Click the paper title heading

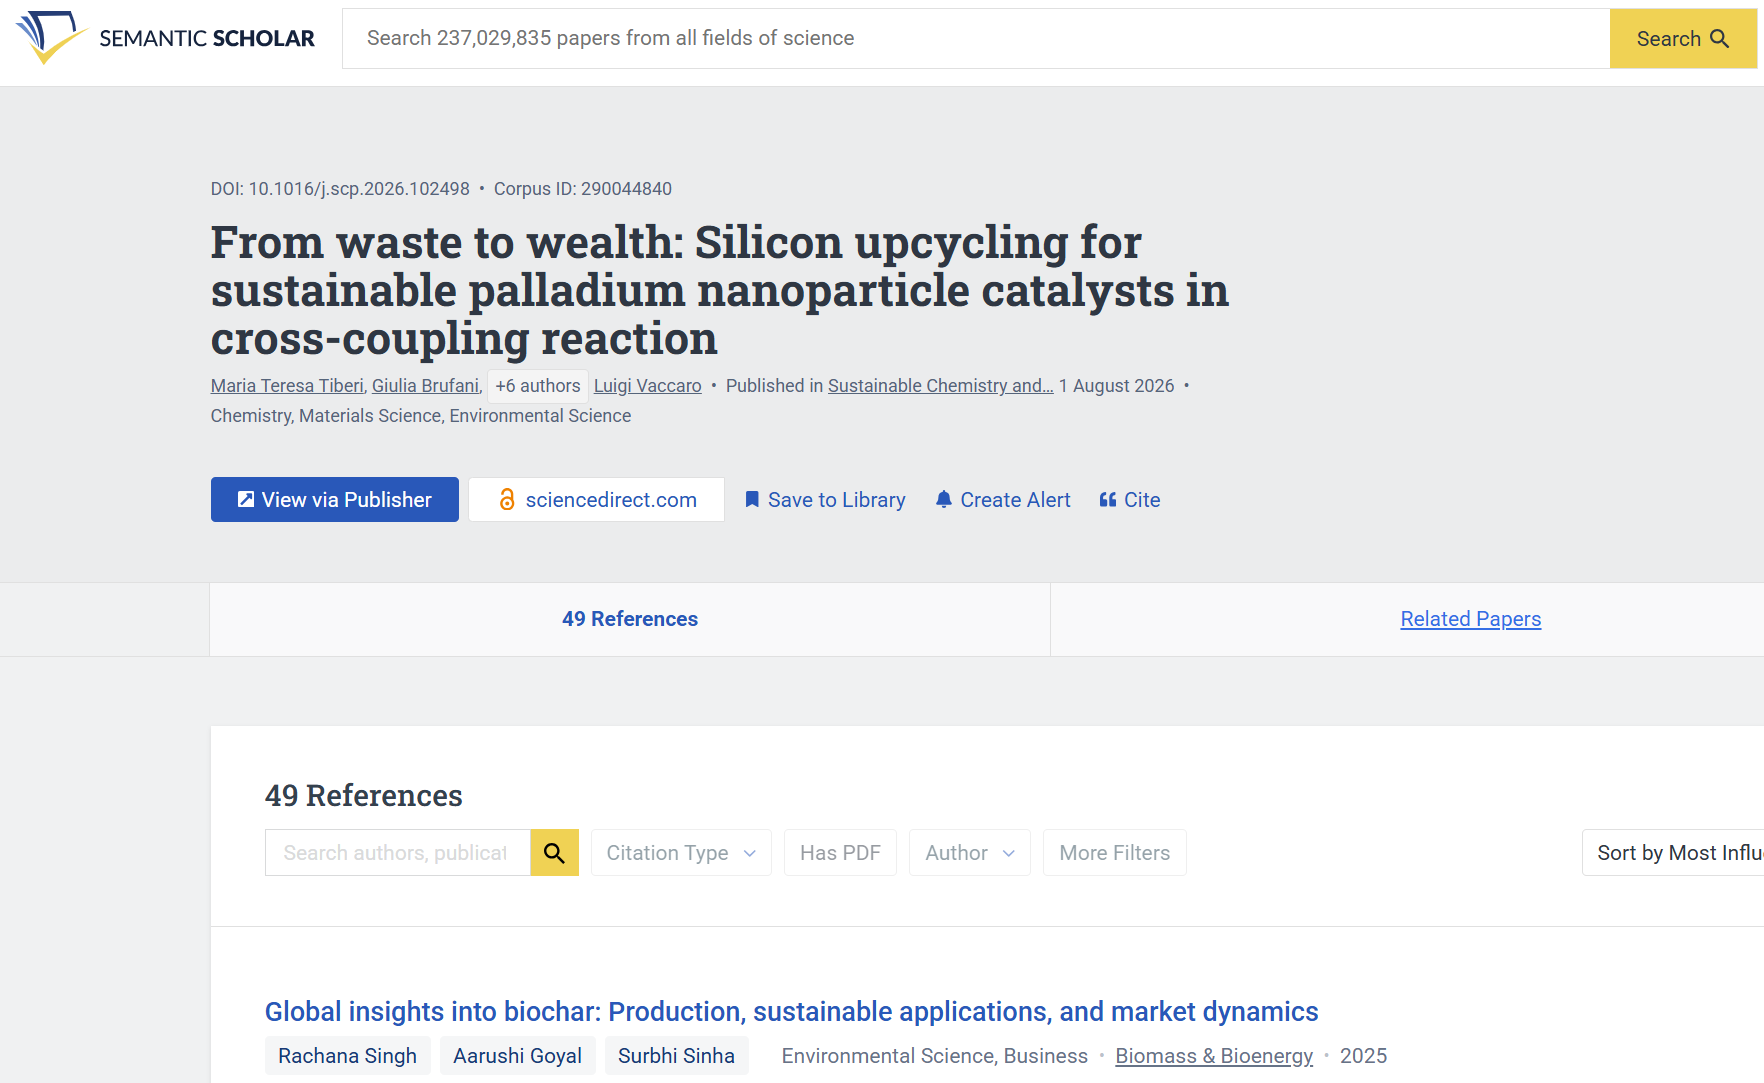pyautogui.click(x=720, y=290)
